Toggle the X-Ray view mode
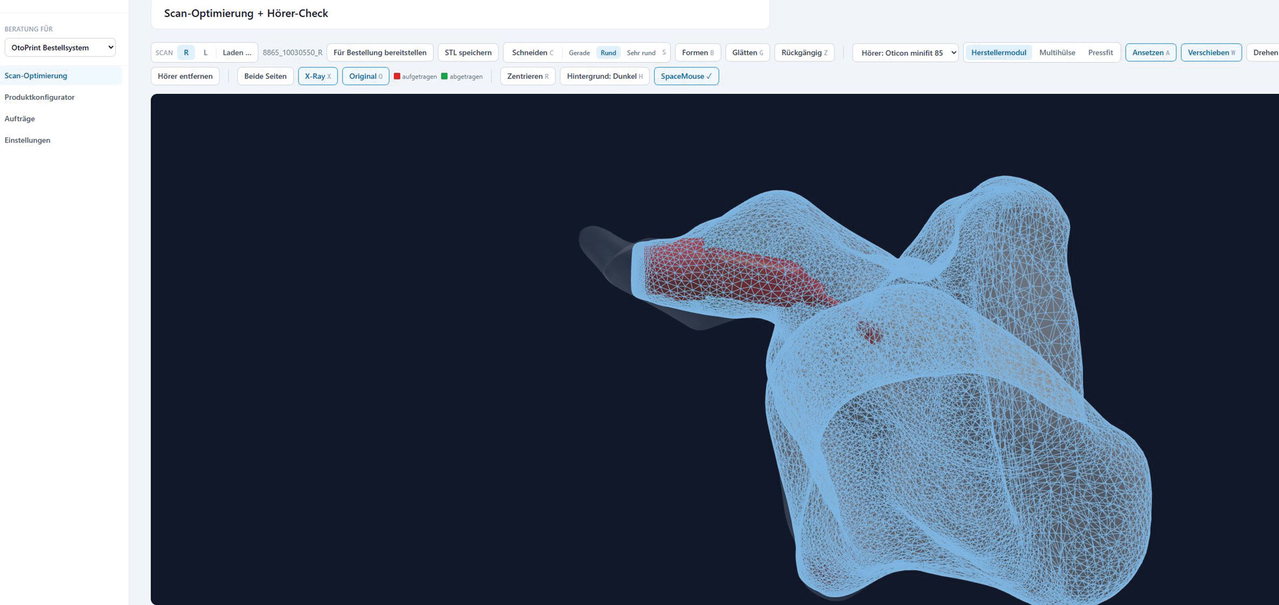The width and height of the screenshot is (1279, 605). click(318, 76)
